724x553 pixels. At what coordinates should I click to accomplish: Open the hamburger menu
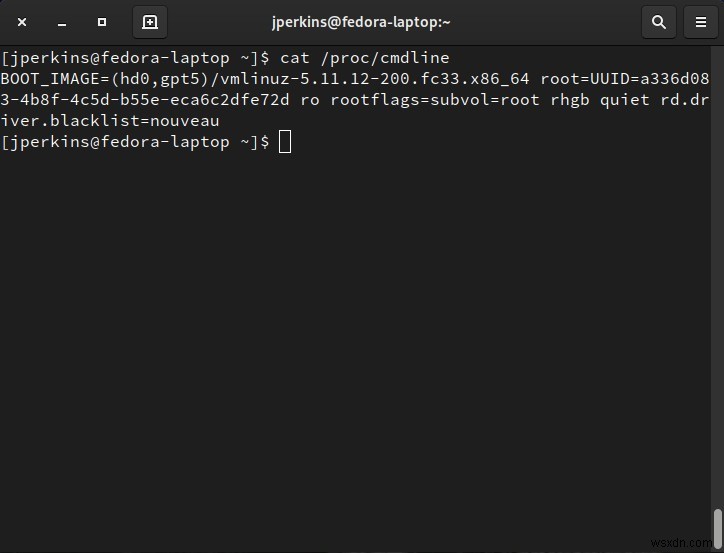pos(698,21)
